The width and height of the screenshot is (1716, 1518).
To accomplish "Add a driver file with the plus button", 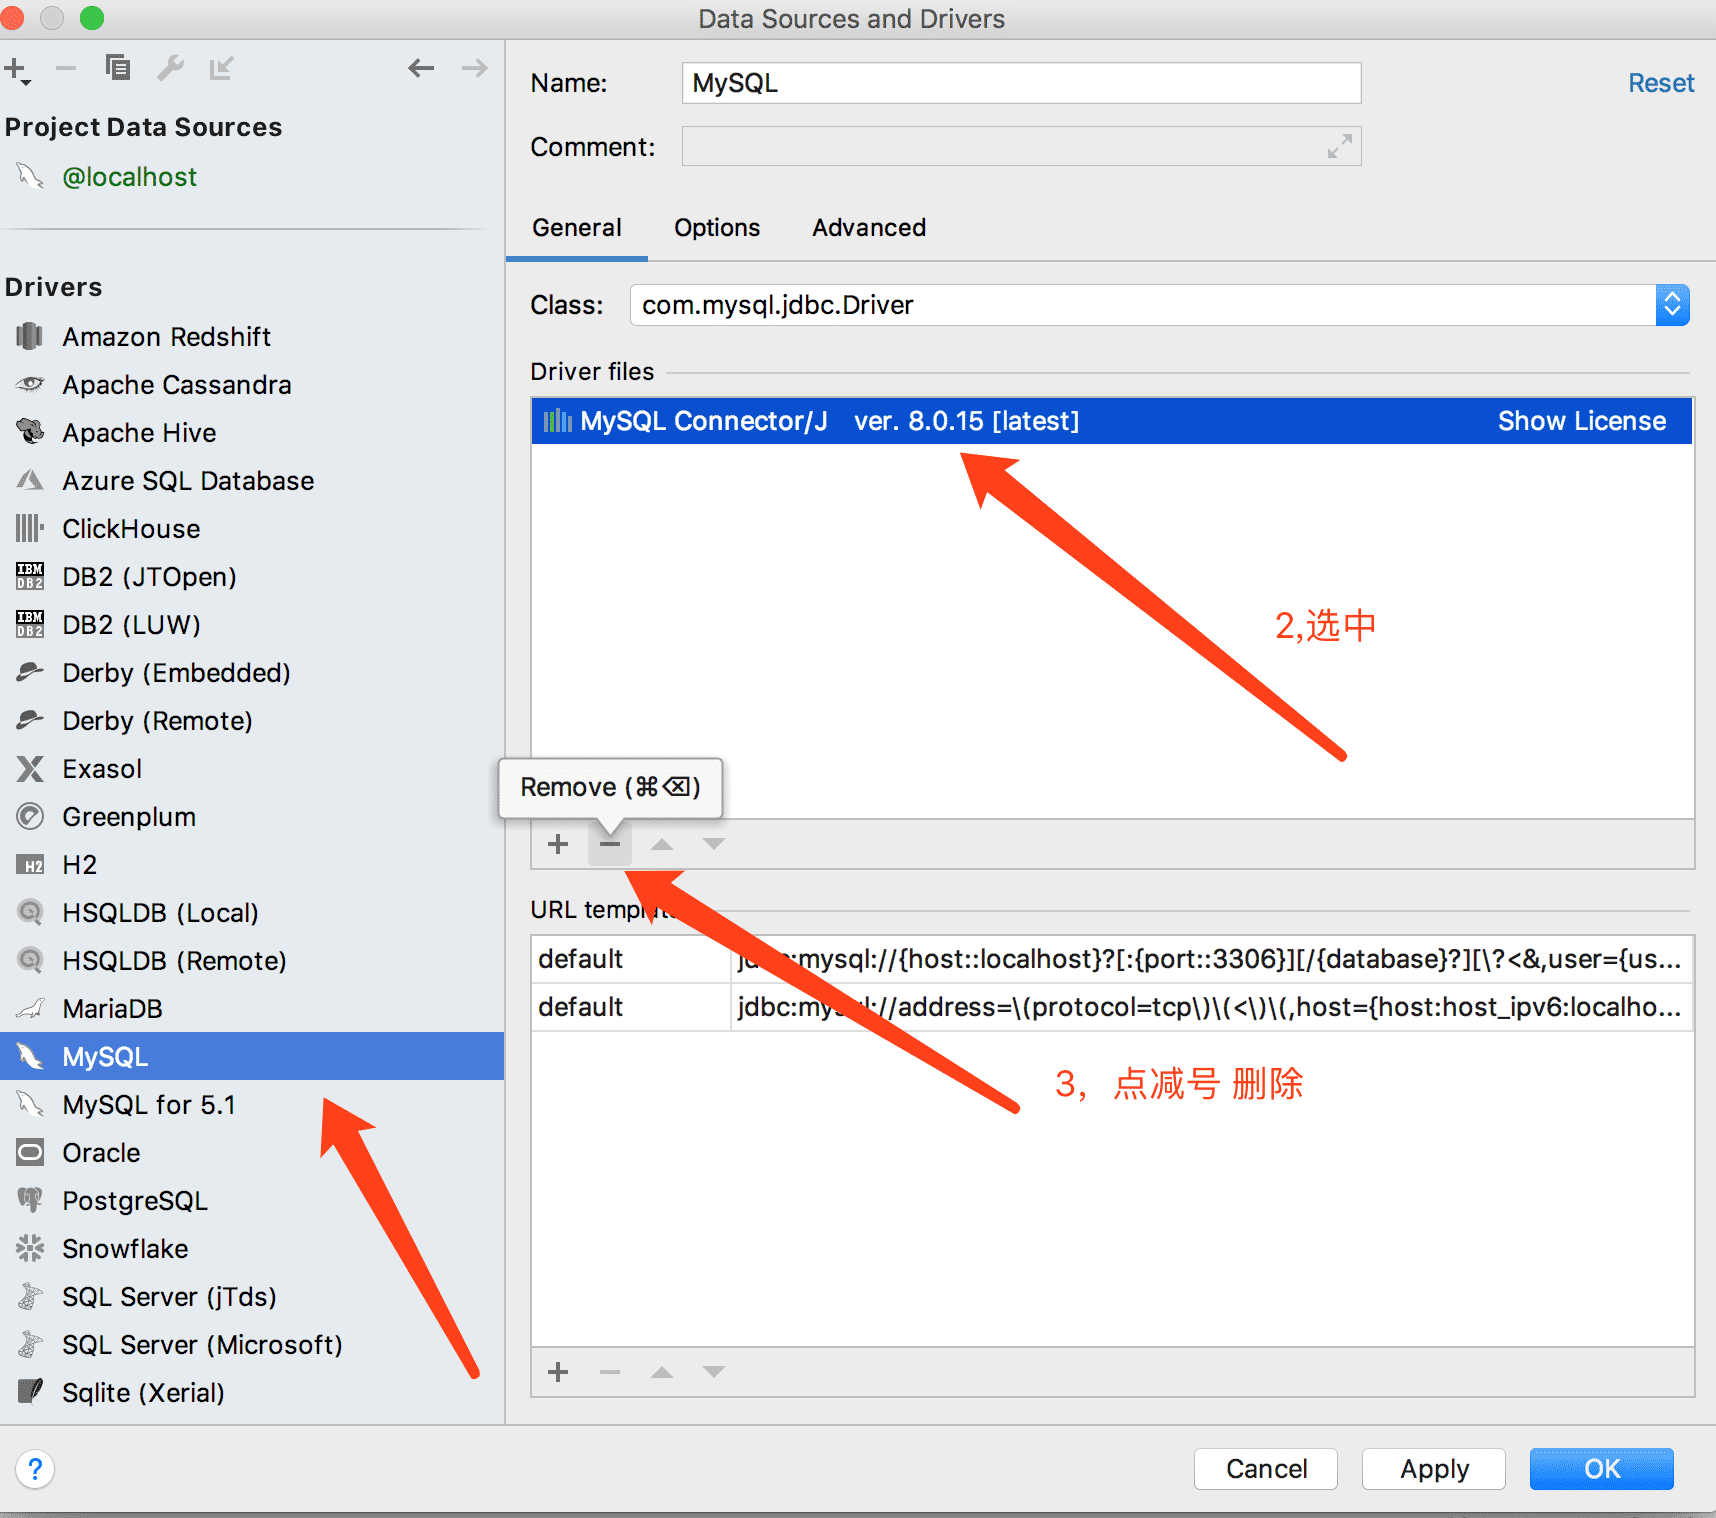I will (558, 844).
